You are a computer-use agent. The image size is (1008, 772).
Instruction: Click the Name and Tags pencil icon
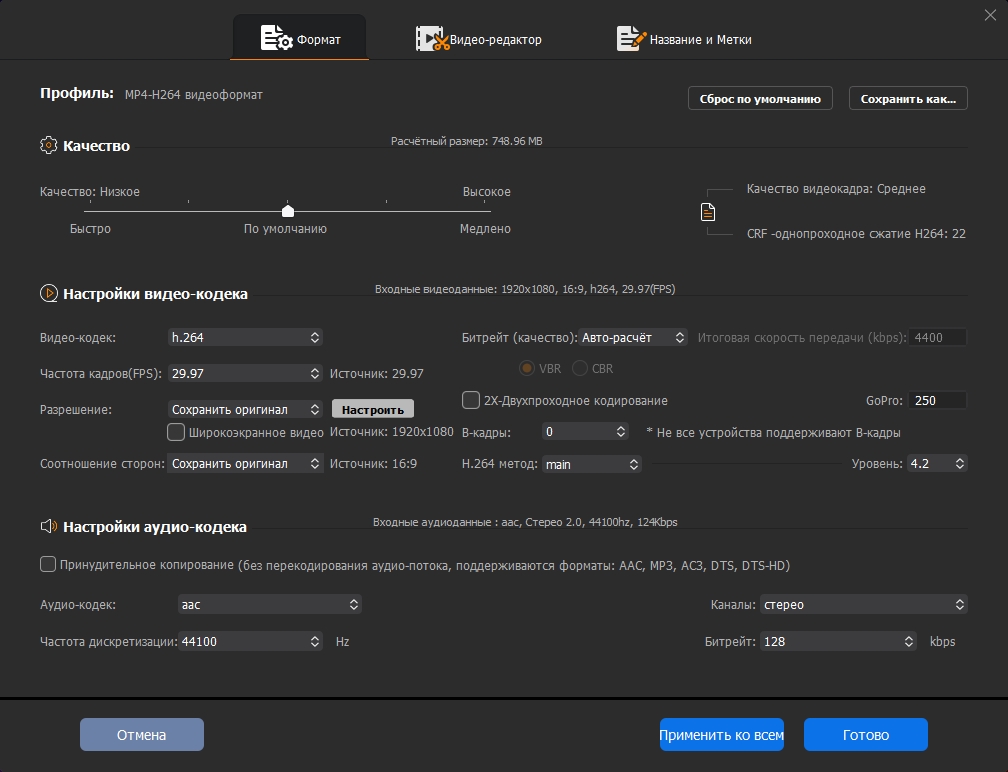pos(631,39)
